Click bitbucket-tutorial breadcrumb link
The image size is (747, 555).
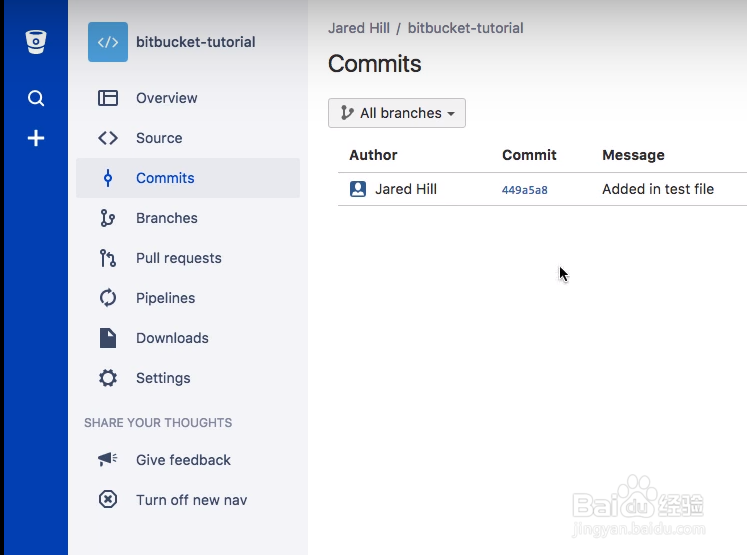click(465, 28)
